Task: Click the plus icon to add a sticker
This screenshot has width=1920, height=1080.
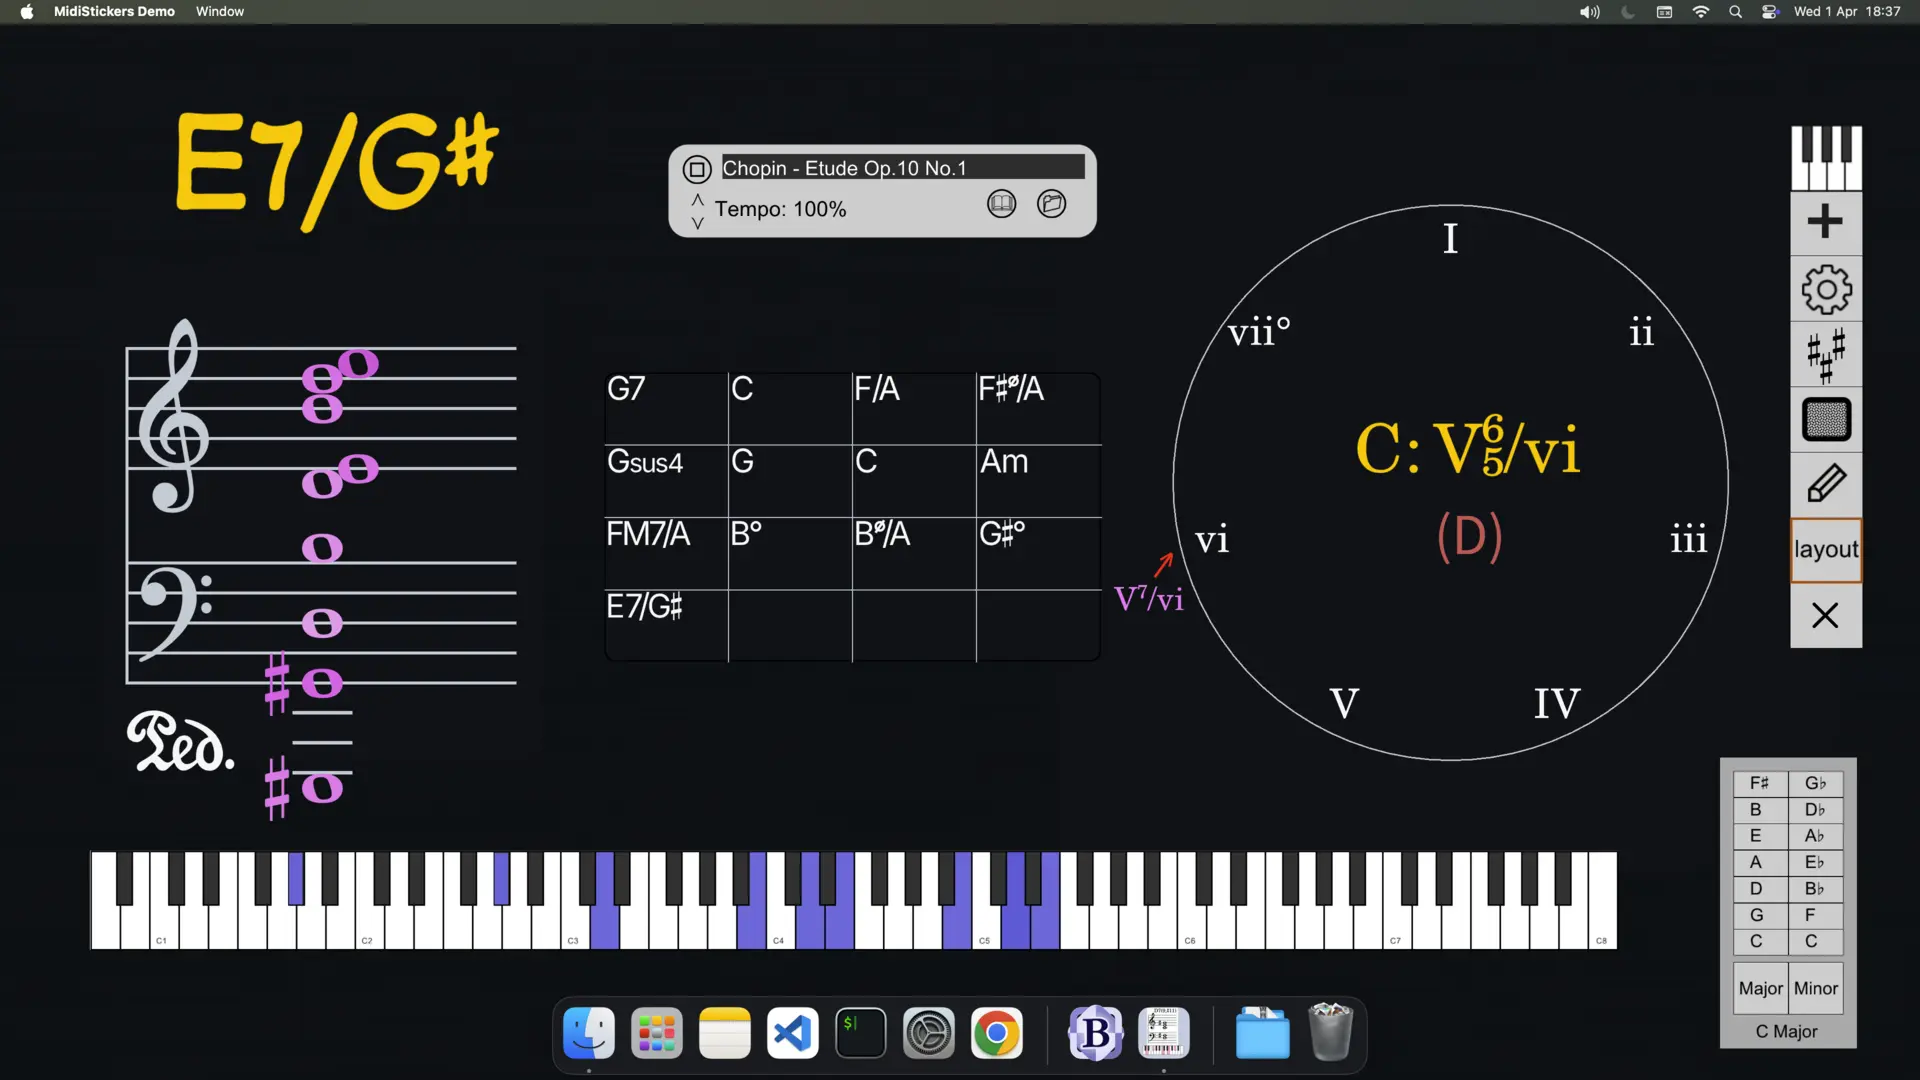Action: point(1825,221)
